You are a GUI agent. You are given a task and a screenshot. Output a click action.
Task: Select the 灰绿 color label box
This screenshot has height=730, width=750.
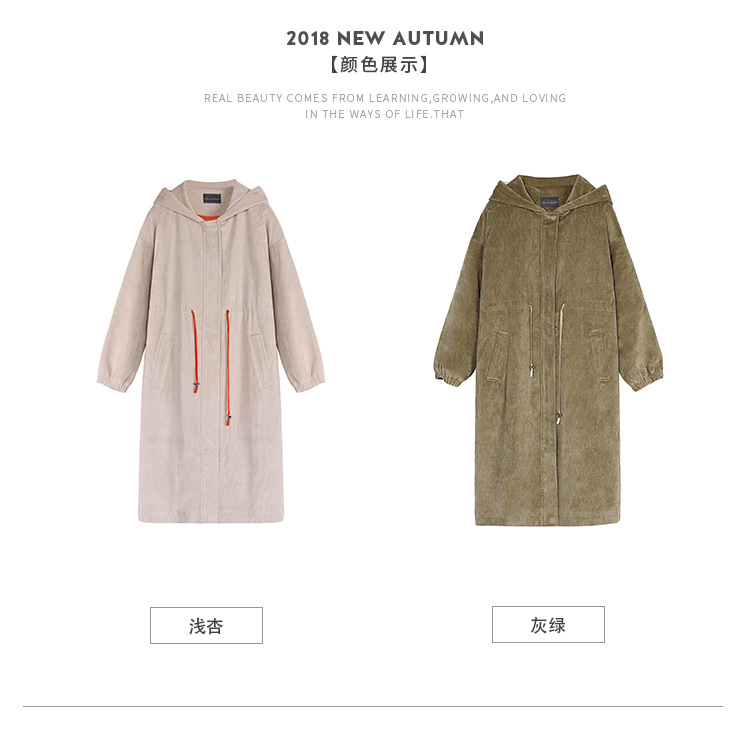tap(548, 624)
